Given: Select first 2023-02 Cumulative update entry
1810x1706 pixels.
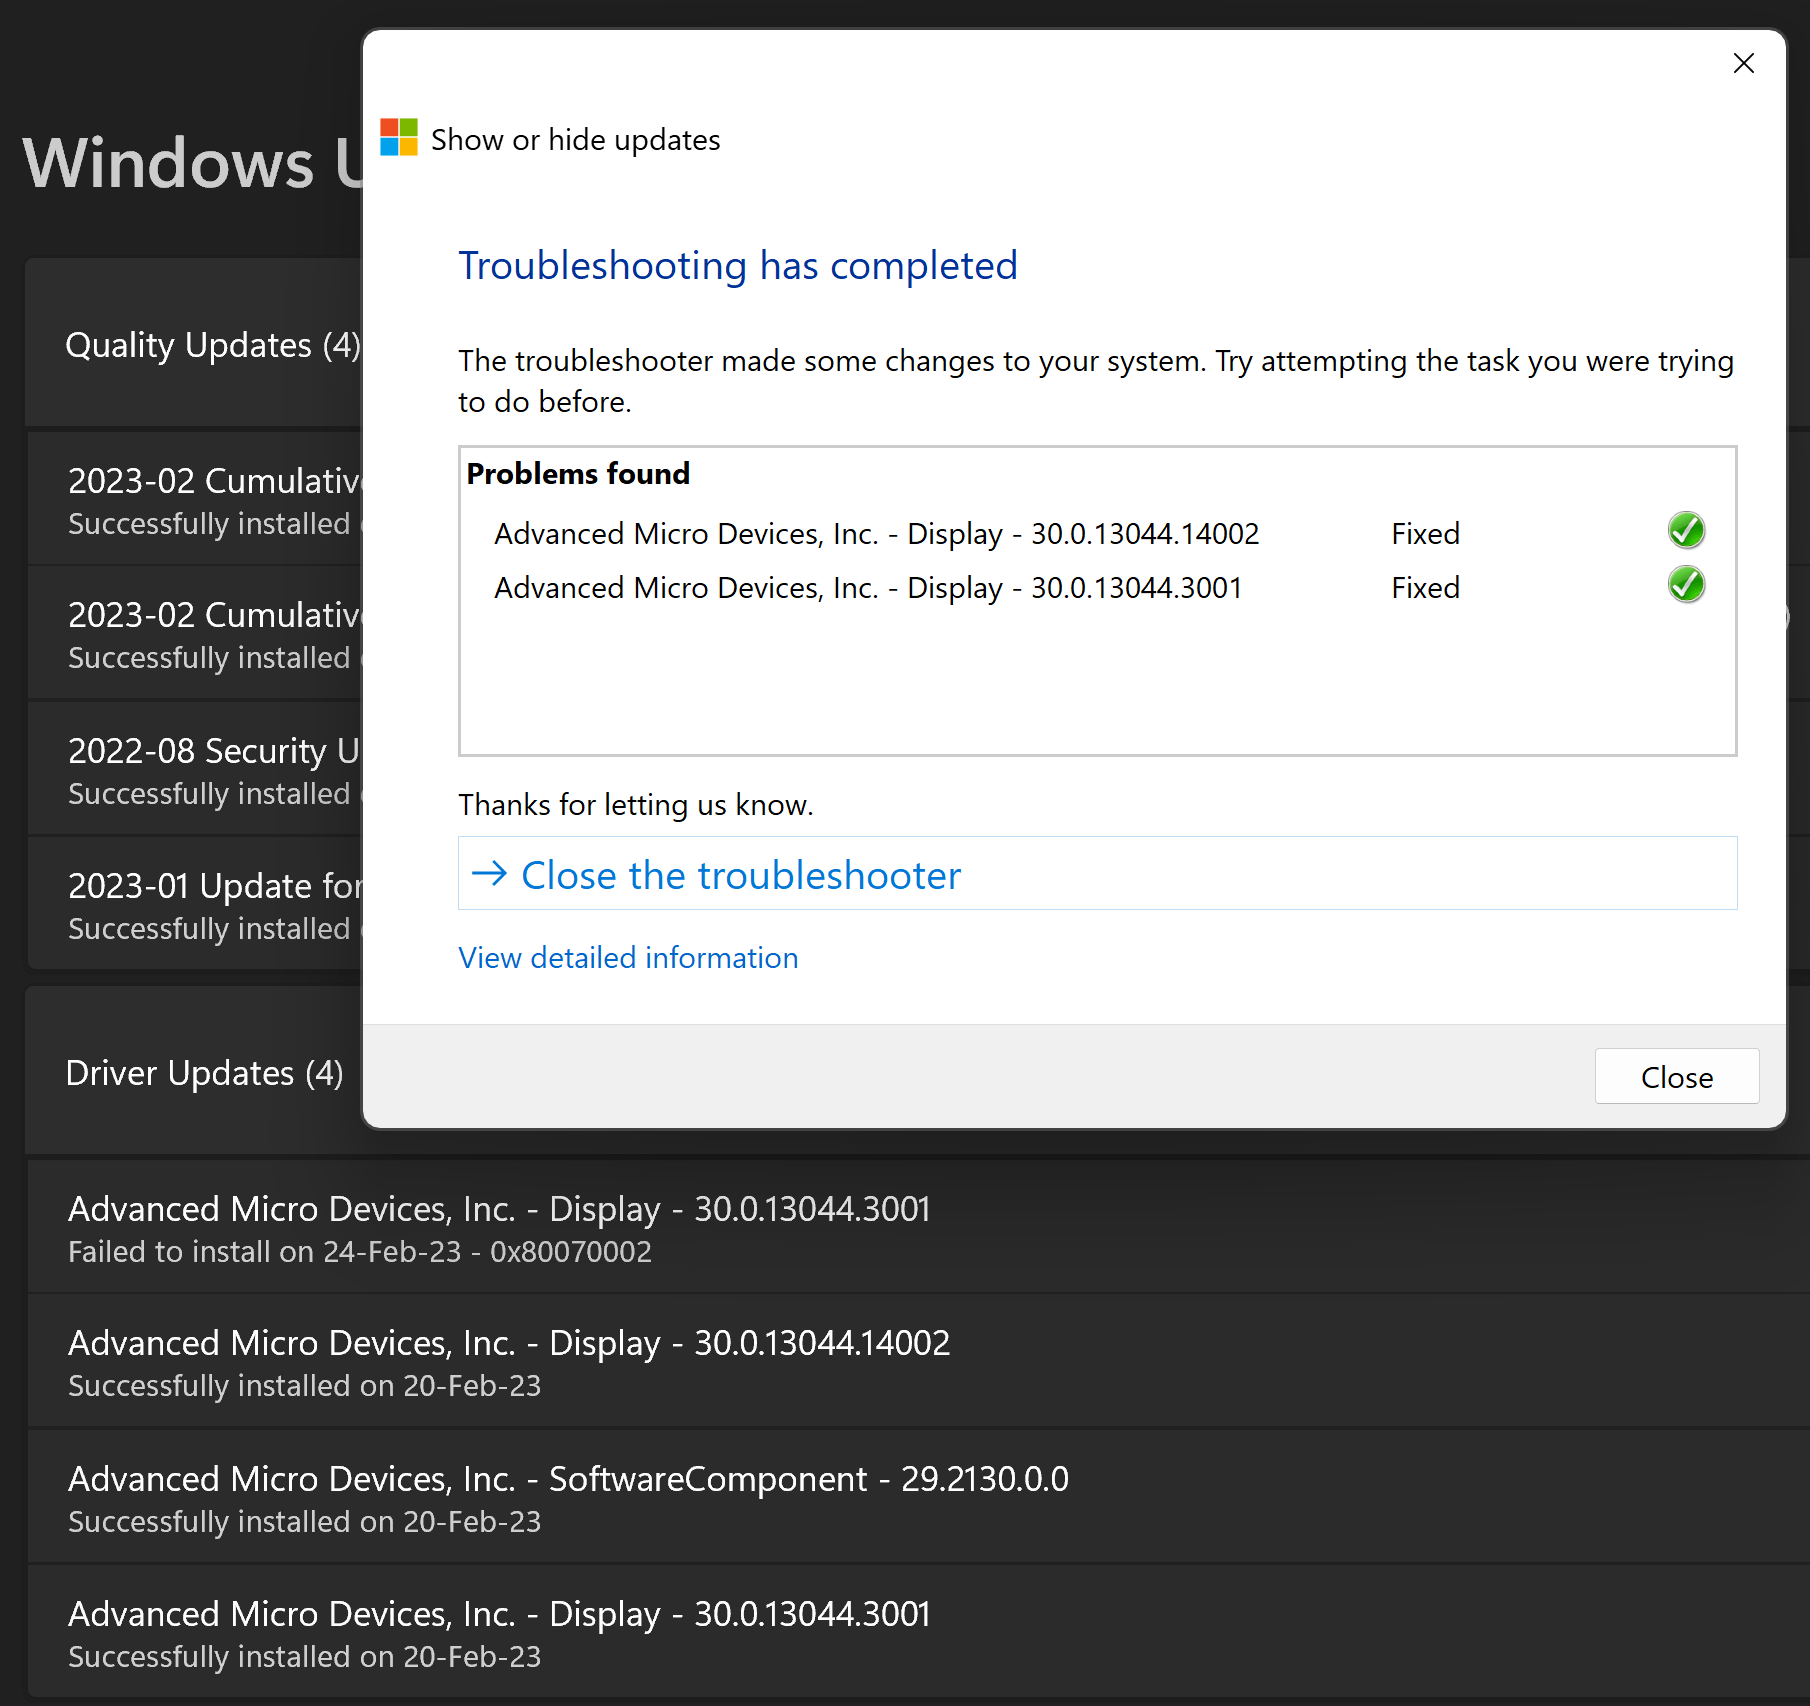Looking at the screenshot, I should [196, 499].
